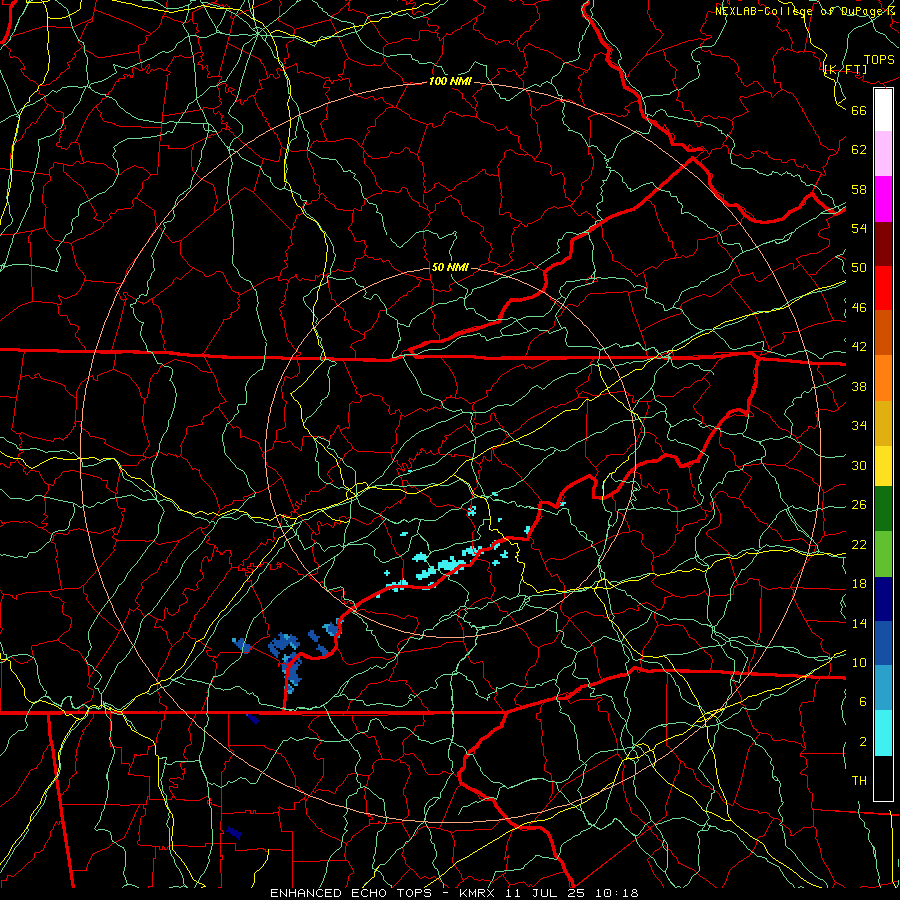Click the TOPS legend title
This screenshot has width=900, height=900.
pos(879,59)
